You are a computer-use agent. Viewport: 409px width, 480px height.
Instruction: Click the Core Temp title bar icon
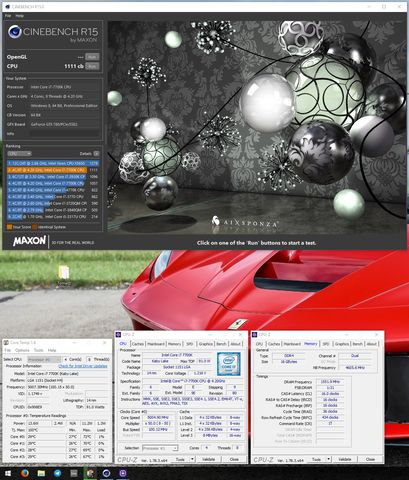[x=6, y=343]
